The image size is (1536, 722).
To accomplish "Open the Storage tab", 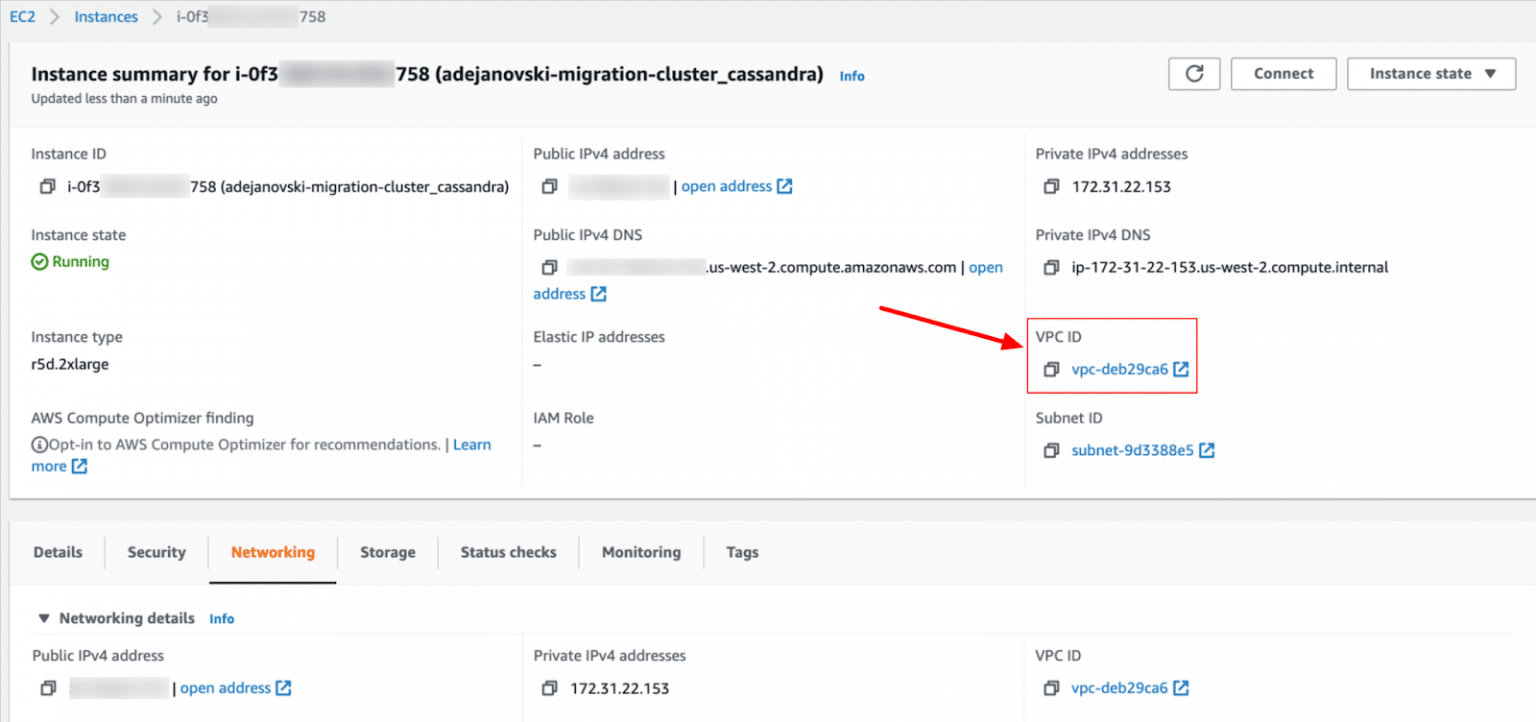I will (x=387, y=552).
